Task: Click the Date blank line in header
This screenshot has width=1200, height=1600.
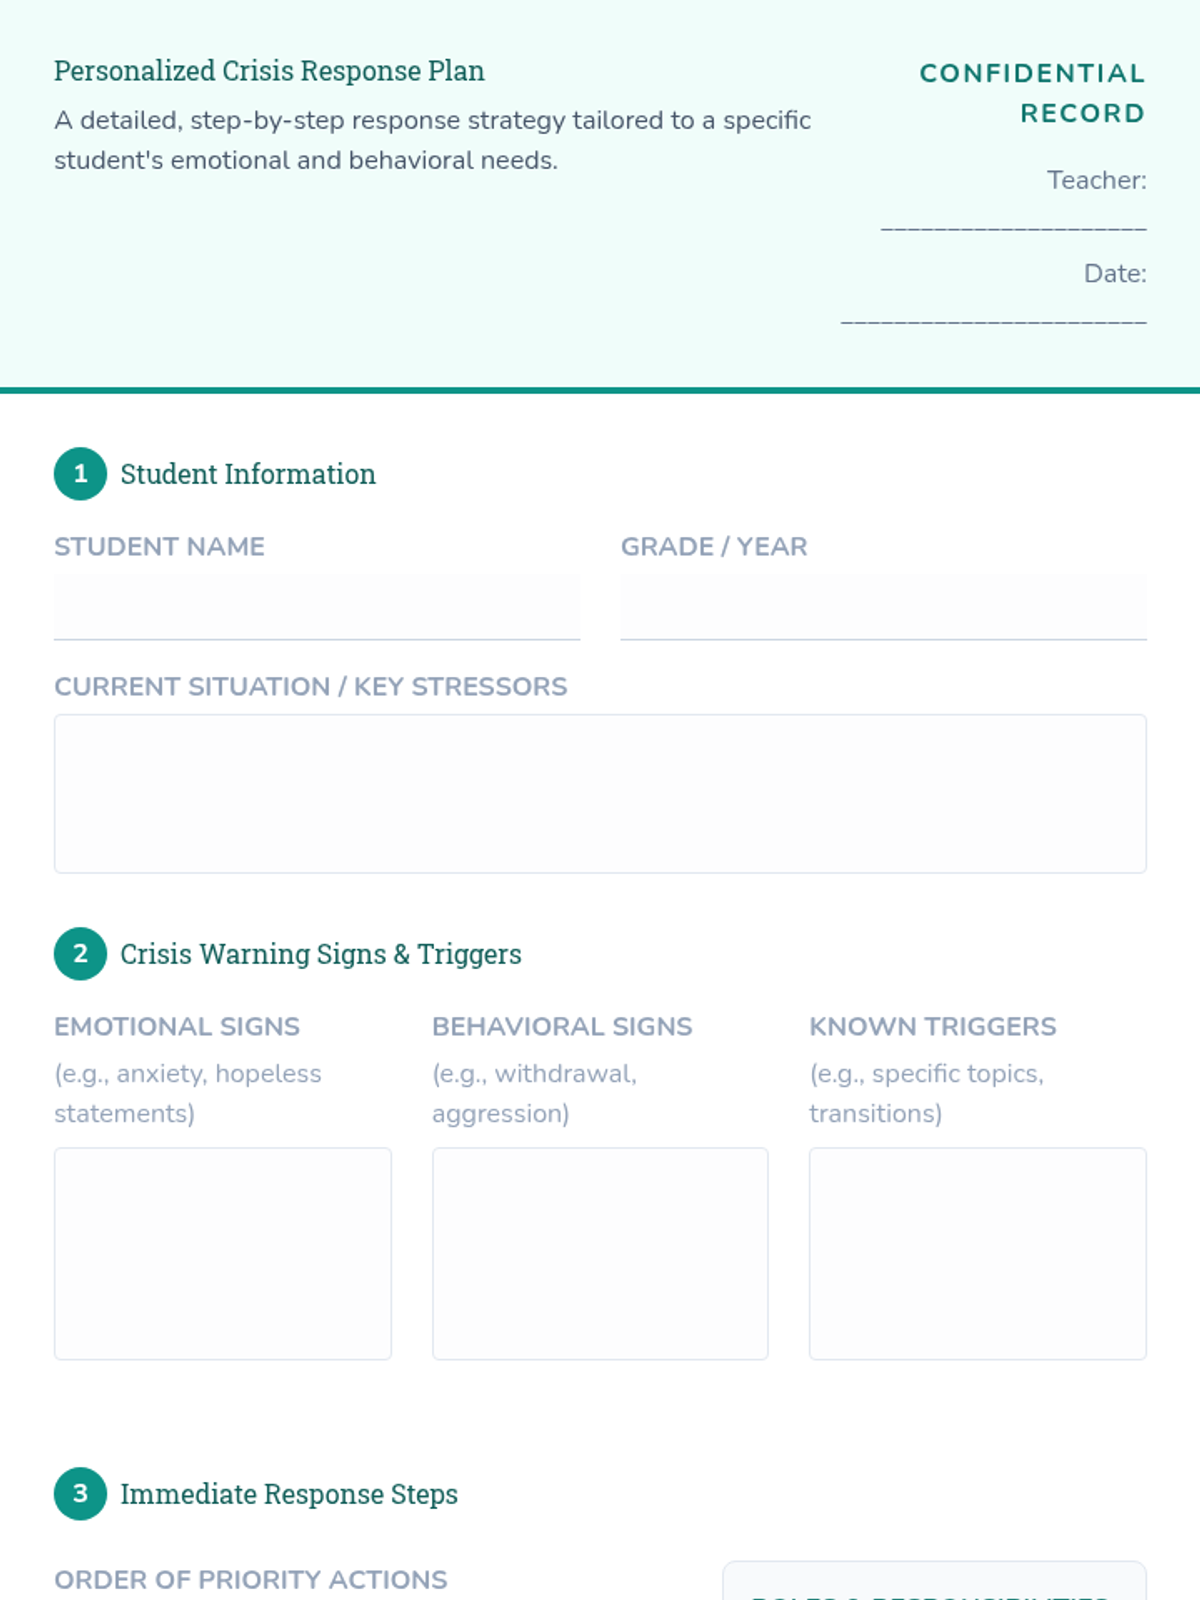Action: click(993, 319)
